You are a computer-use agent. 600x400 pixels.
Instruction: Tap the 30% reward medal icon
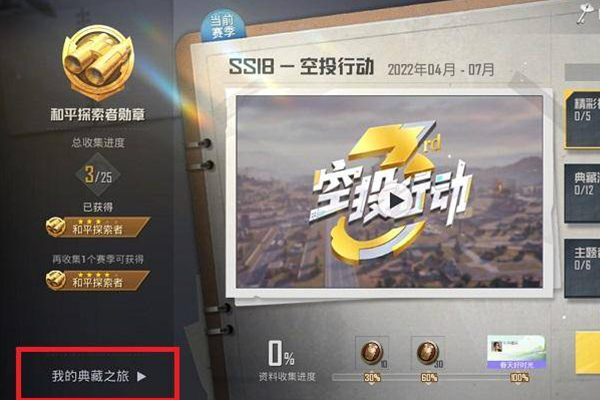pos(372,353)
